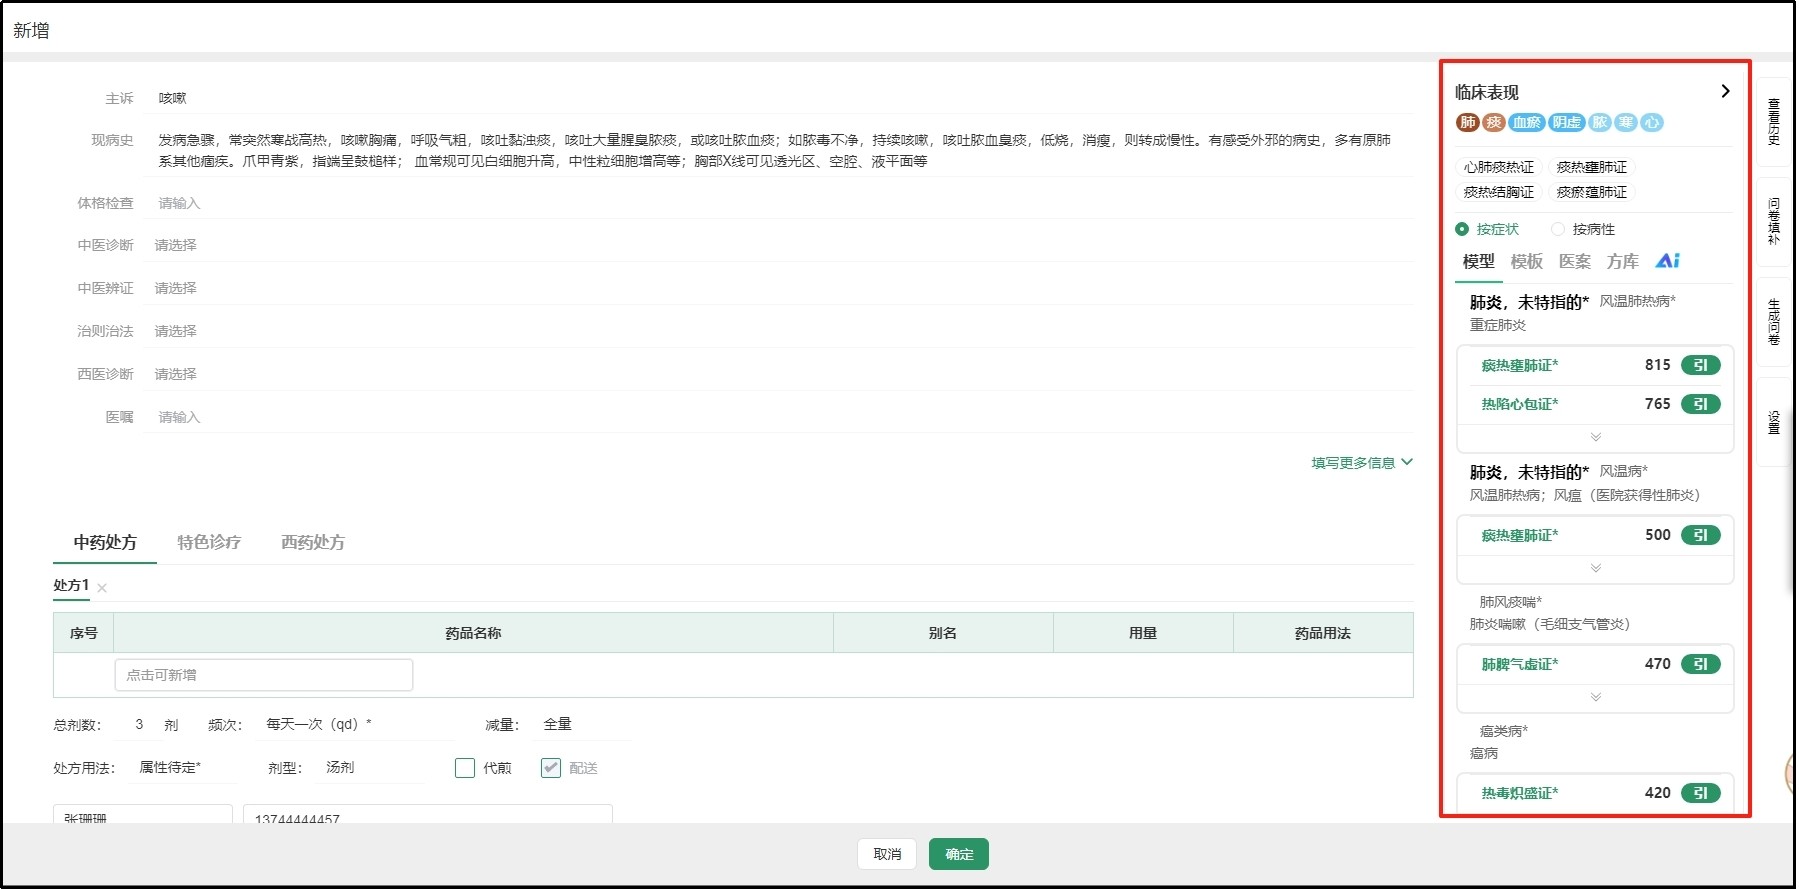Open the 方库 tab
Image resolution: width=1799 pixels, height=889 pixels.
pyautogui.click(x=1622, y=261)
